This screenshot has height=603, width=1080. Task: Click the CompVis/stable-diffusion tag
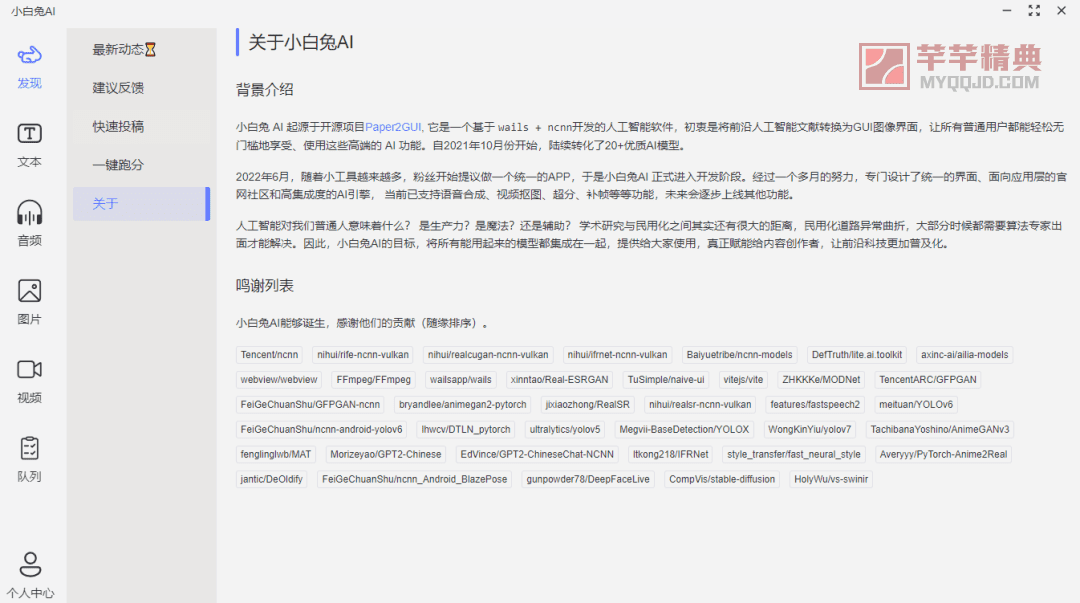pyautogui.click(x=722, y=479)
